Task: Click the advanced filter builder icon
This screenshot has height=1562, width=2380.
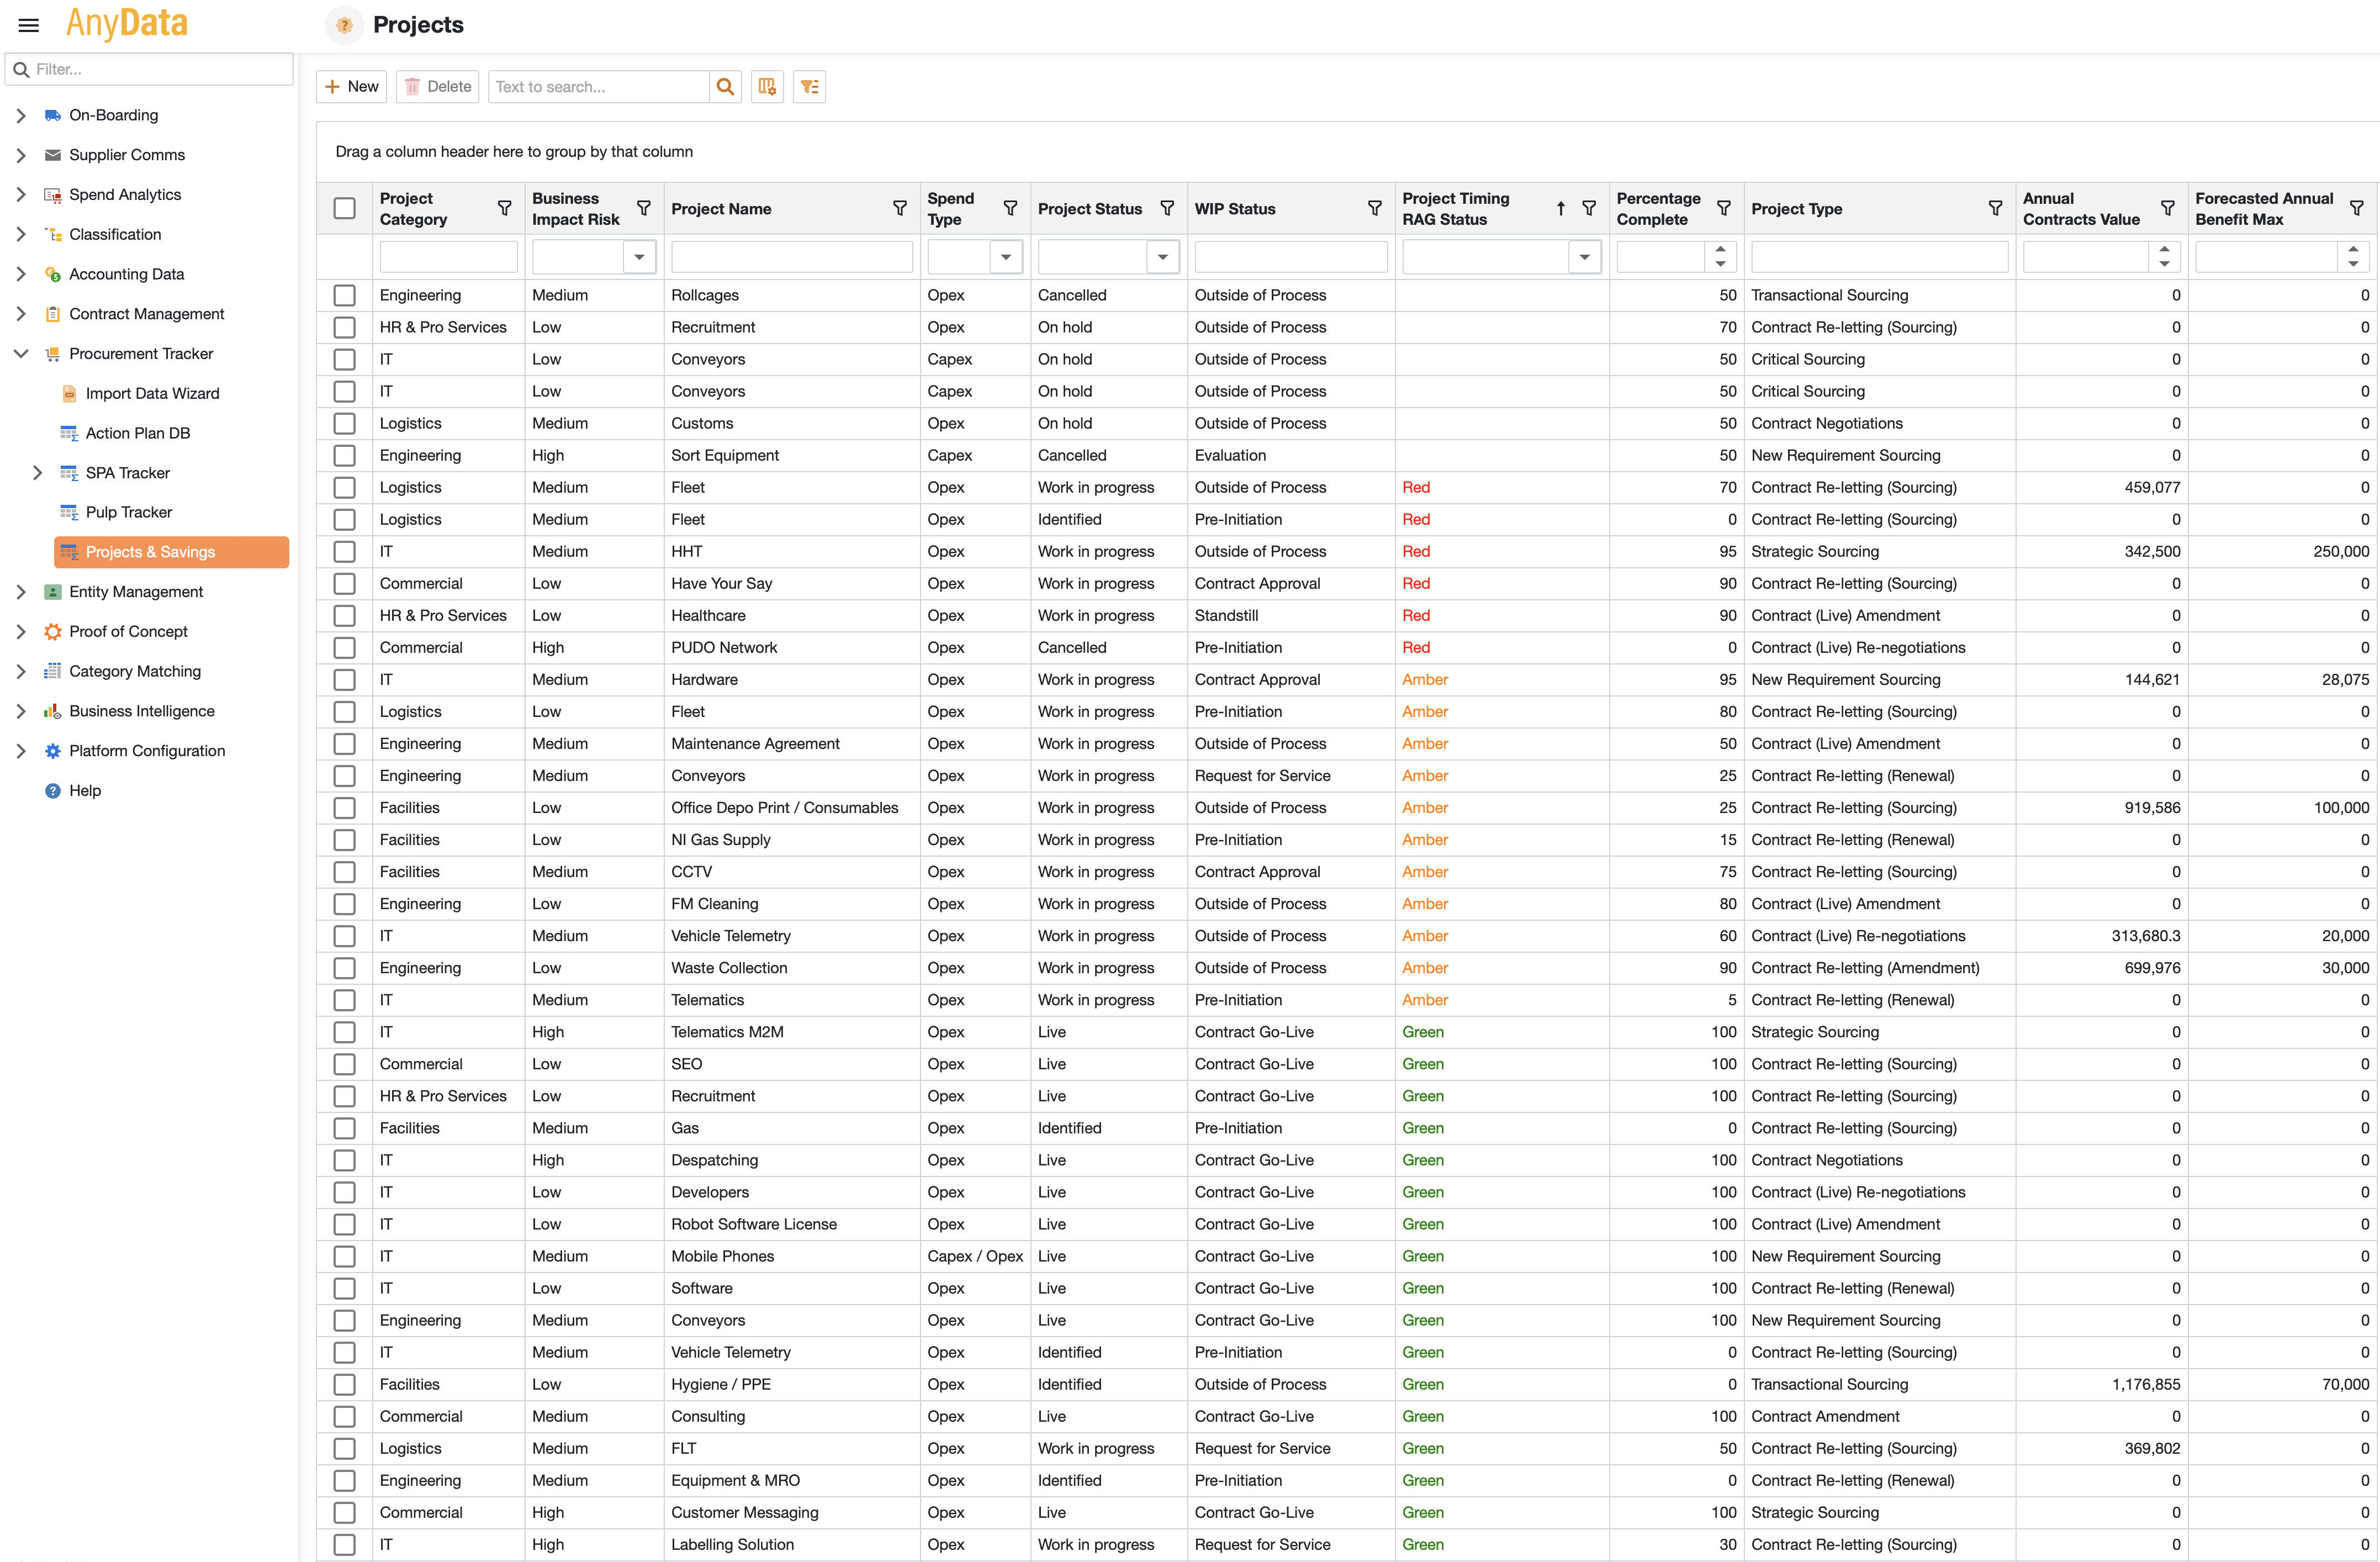Action: [809, 87]
